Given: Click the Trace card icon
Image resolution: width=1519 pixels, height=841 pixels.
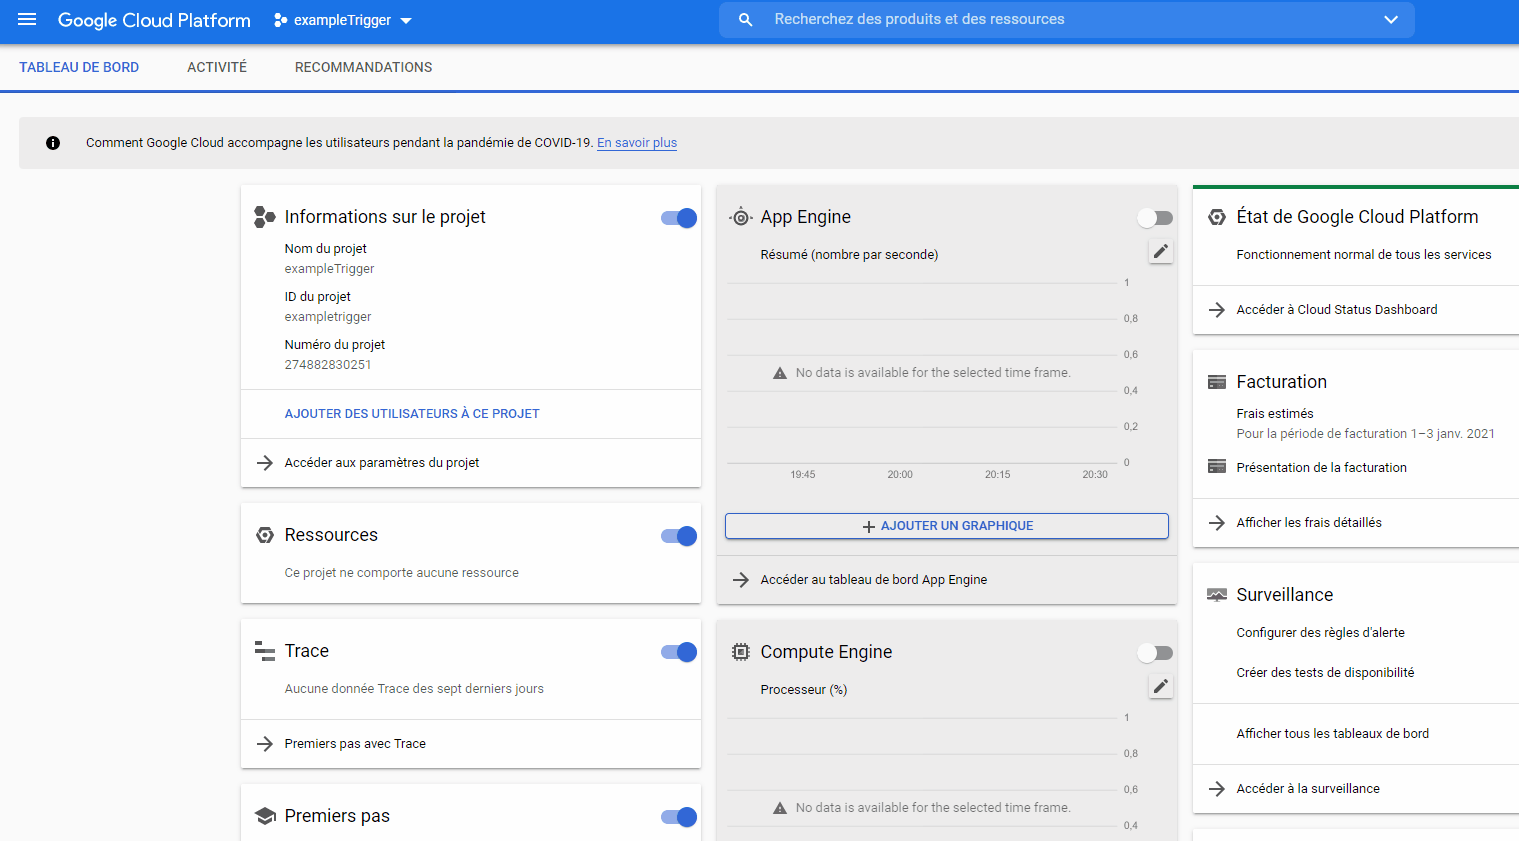Looking at the screenshot, I should coord(265,651).
